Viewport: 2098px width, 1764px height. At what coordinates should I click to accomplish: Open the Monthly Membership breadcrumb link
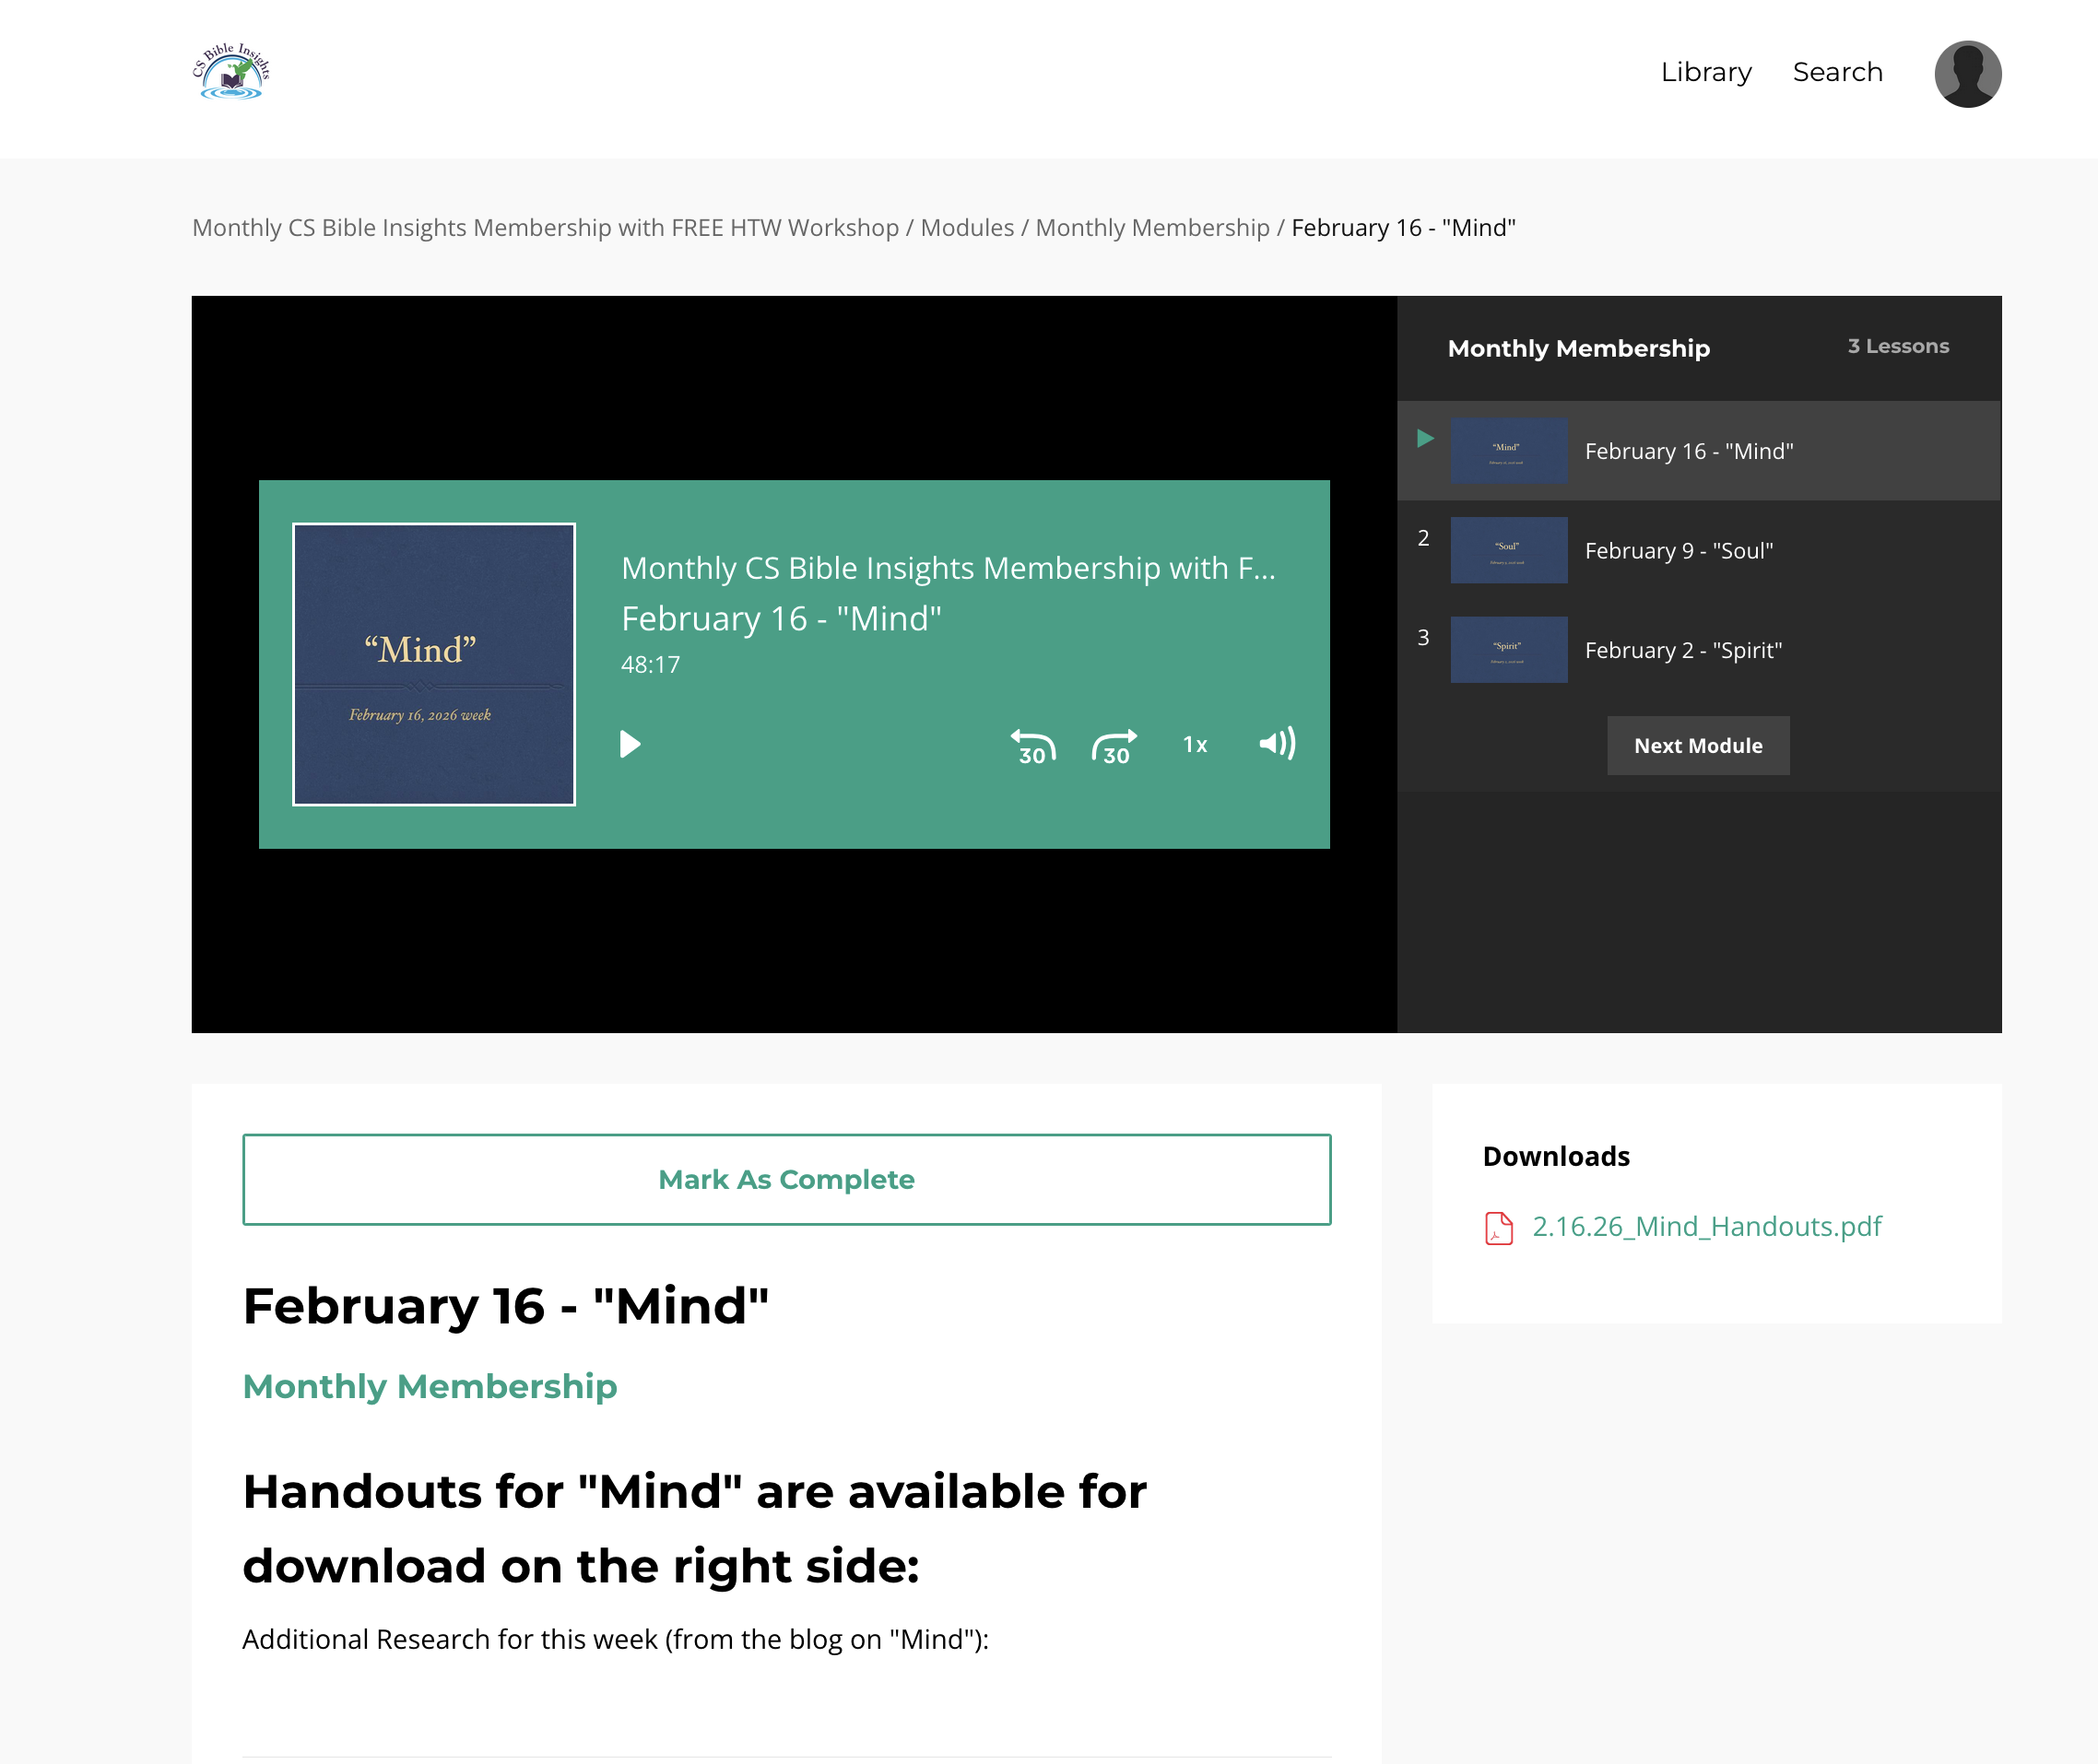1152,228
